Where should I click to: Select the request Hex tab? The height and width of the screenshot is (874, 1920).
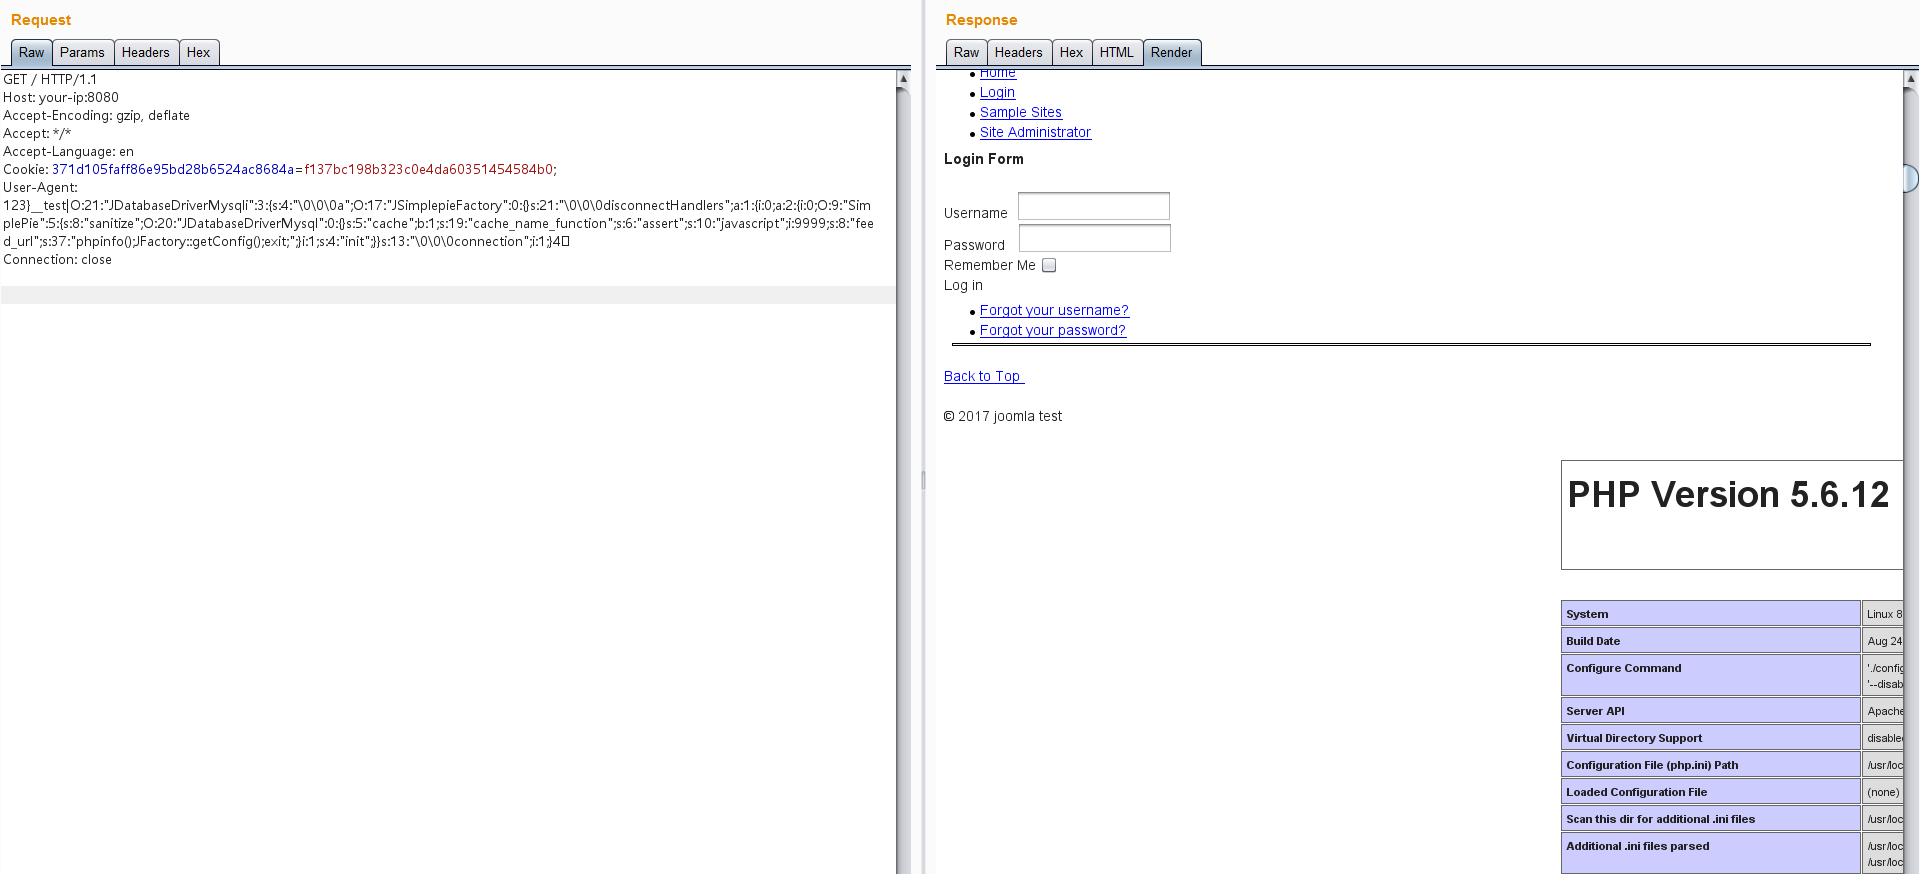(198, 53)
